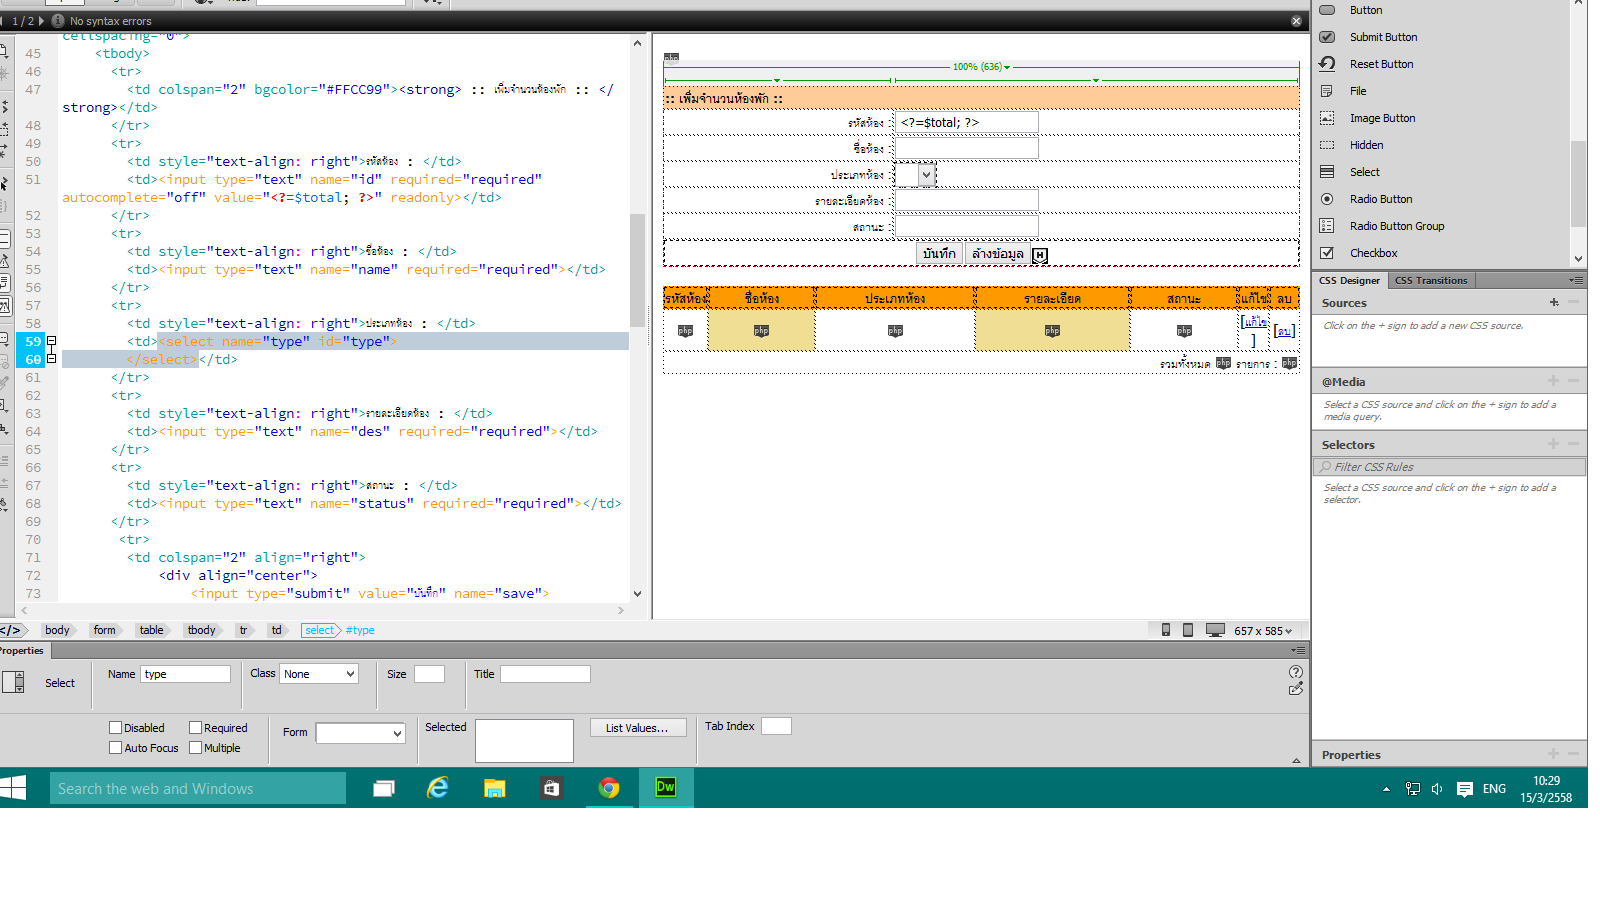This screenshot has width=1600, height=900.
Task: Open the Properties panel options menu
Action: tap(1298, 650)
